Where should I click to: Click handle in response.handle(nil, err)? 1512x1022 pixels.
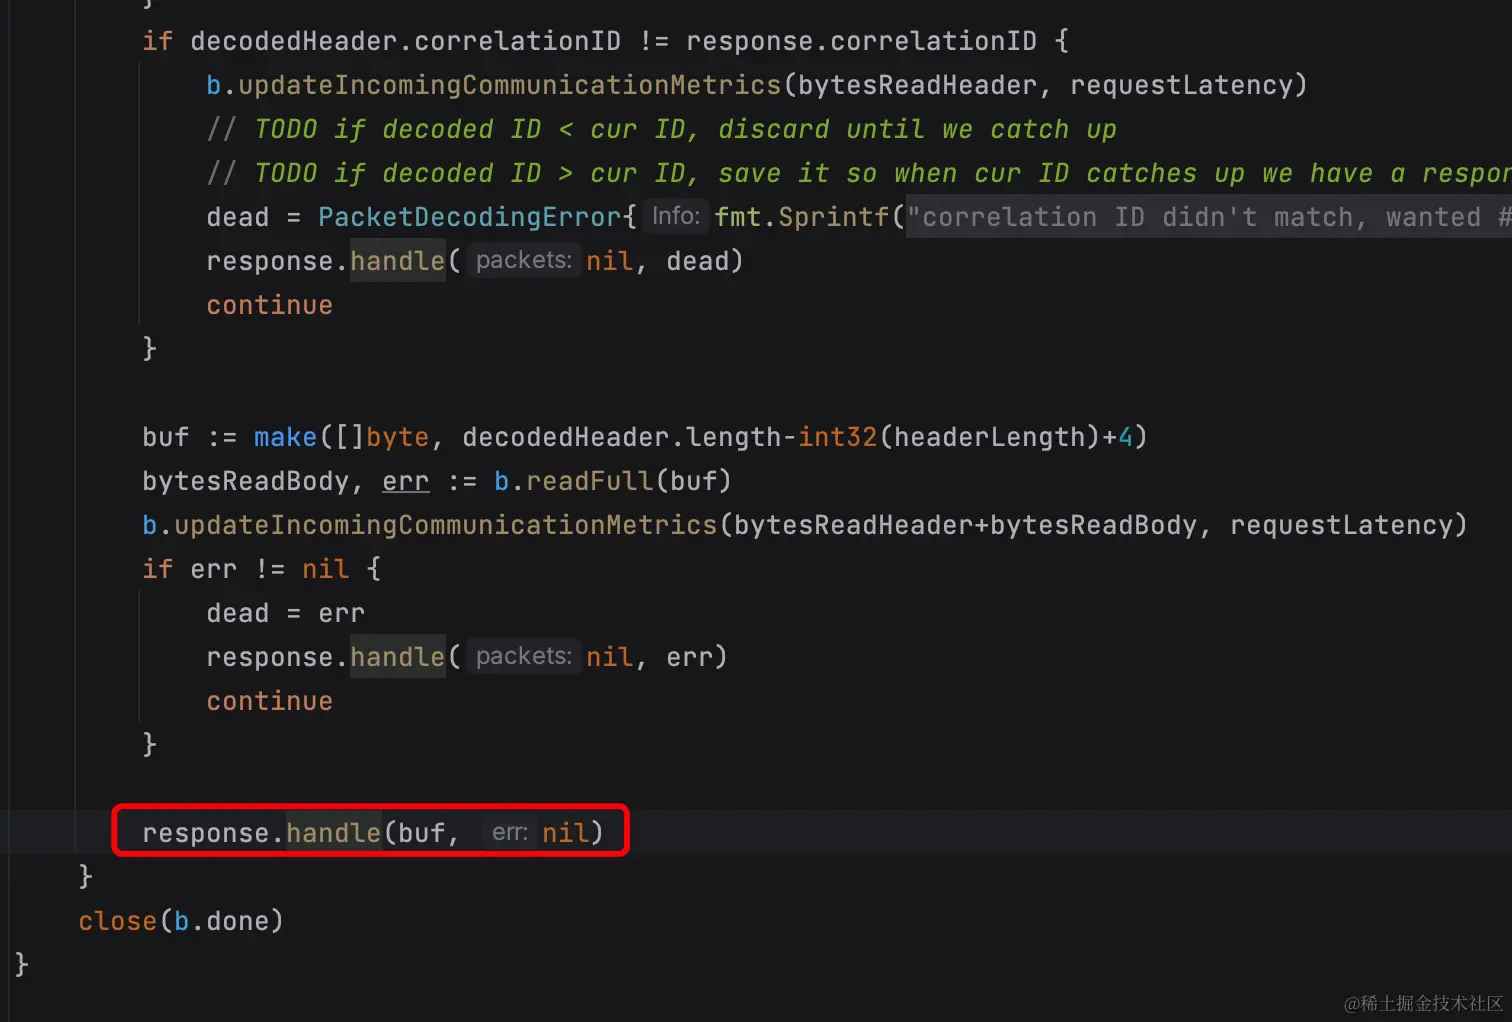tap(397, 657)
